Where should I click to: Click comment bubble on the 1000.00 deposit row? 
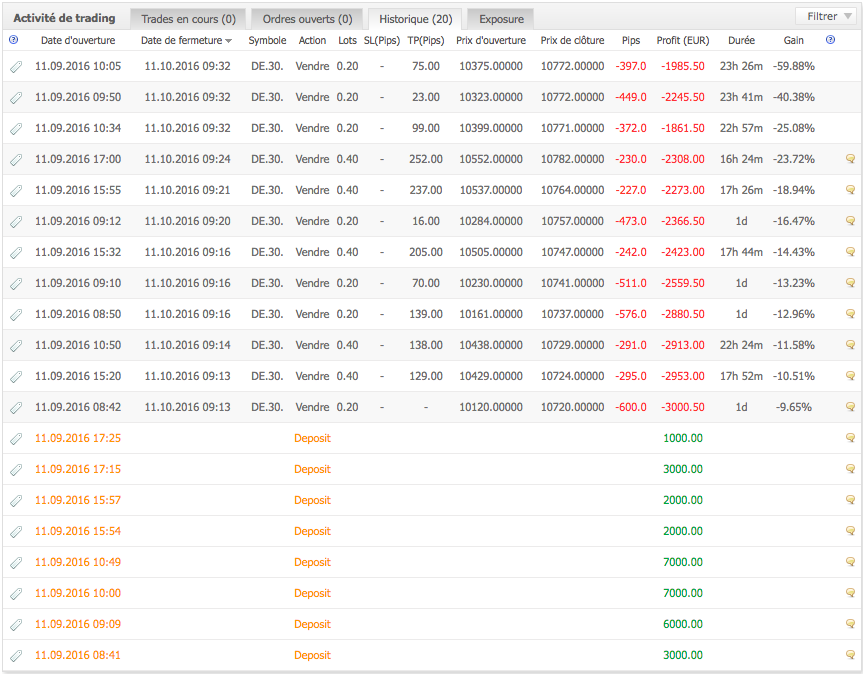tap(850, 438)
